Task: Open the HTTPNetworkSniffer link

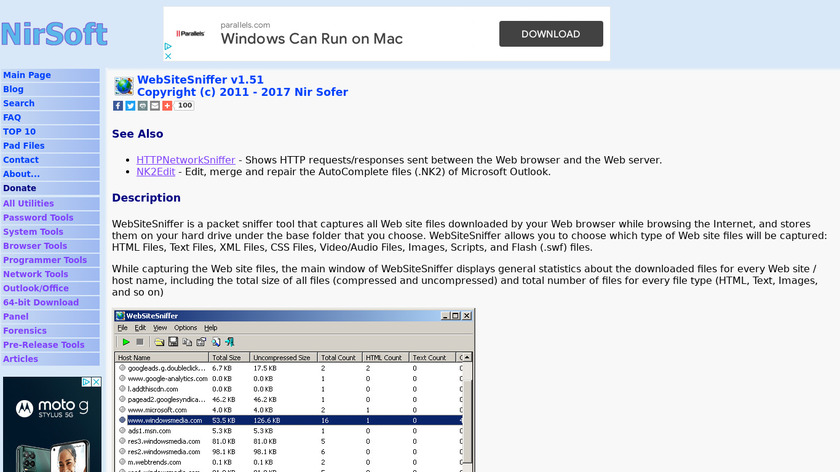Action: pos(186,160)
